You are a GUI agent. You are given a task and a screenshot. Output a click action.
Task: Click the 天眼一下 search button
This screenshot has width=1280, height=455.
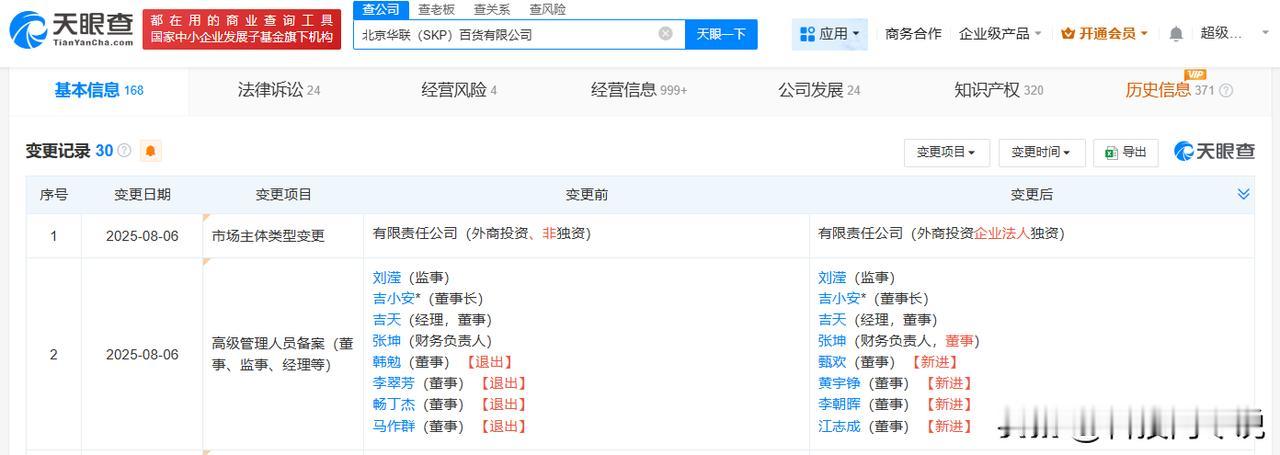point(721,34)
